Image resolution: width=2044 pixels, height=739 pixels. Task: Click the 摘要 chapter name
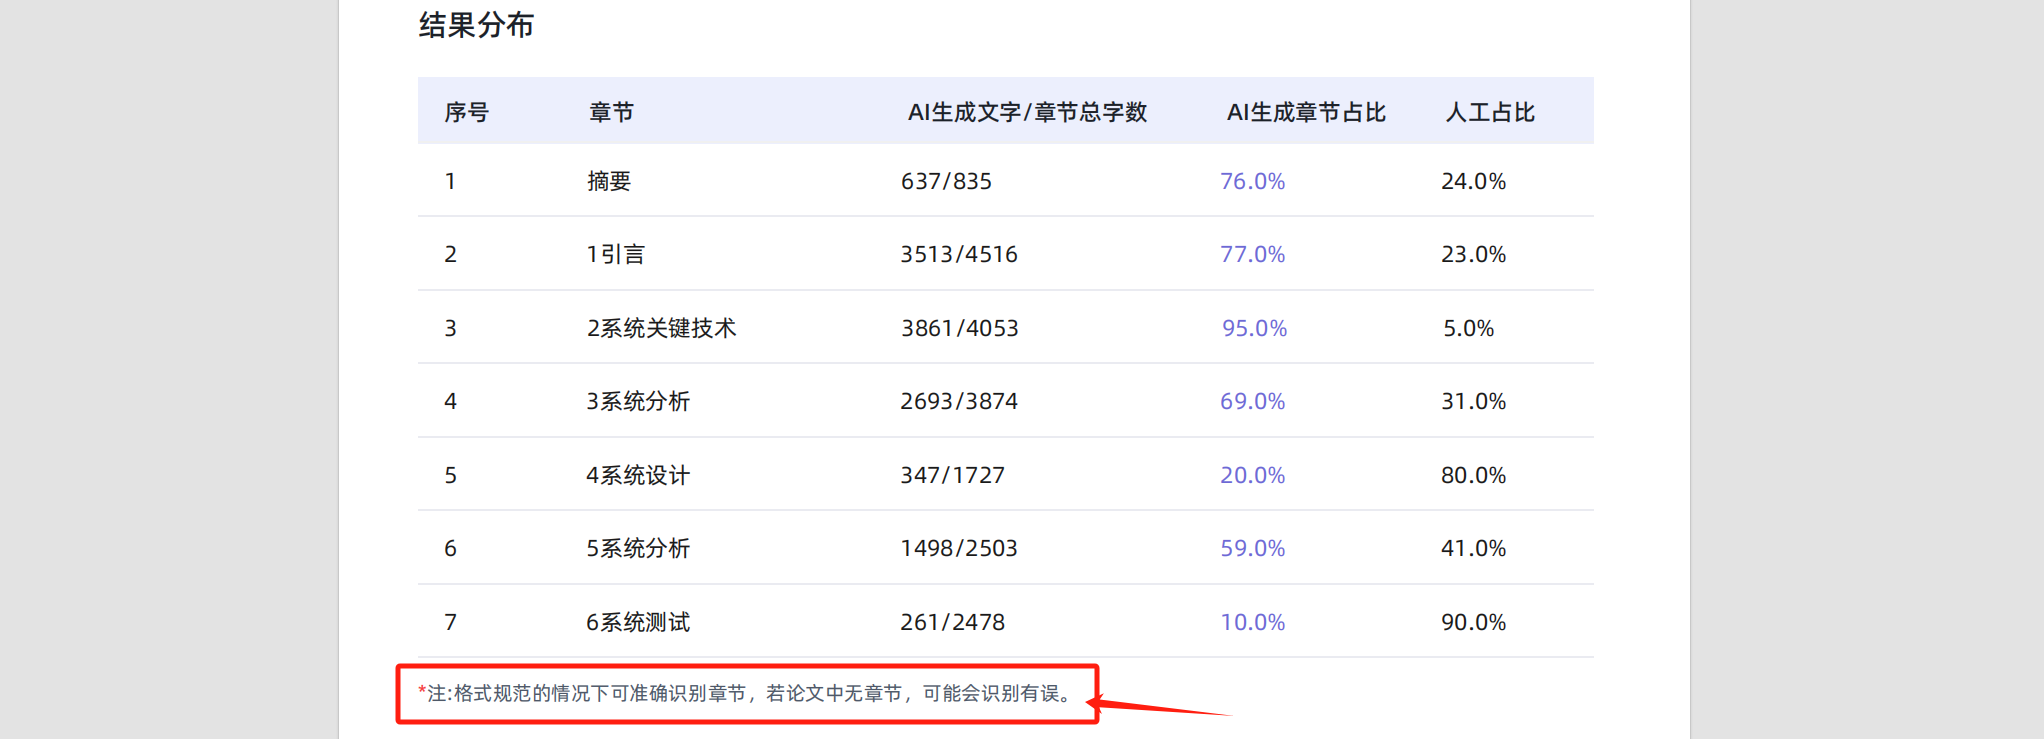click(x=609, y=181)
